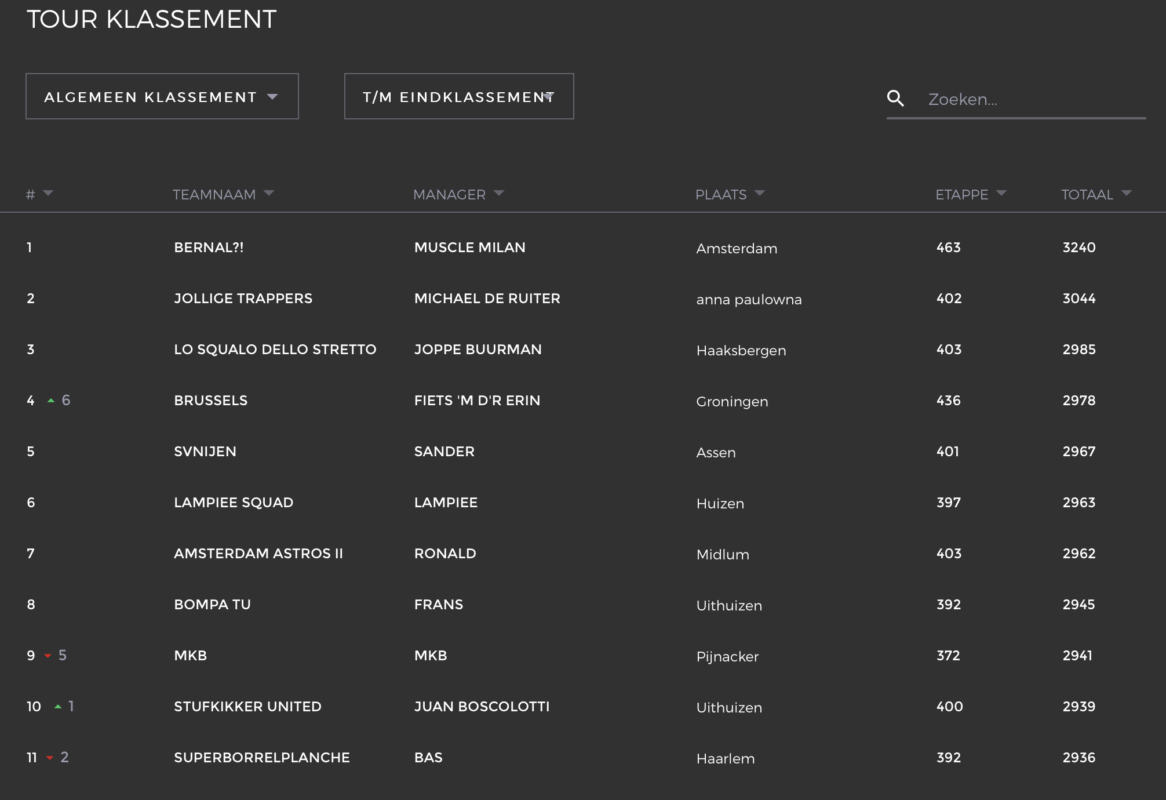Click the total score 2936
The width and height of the screenshot is (1166, 800).
click(1079, 758)
